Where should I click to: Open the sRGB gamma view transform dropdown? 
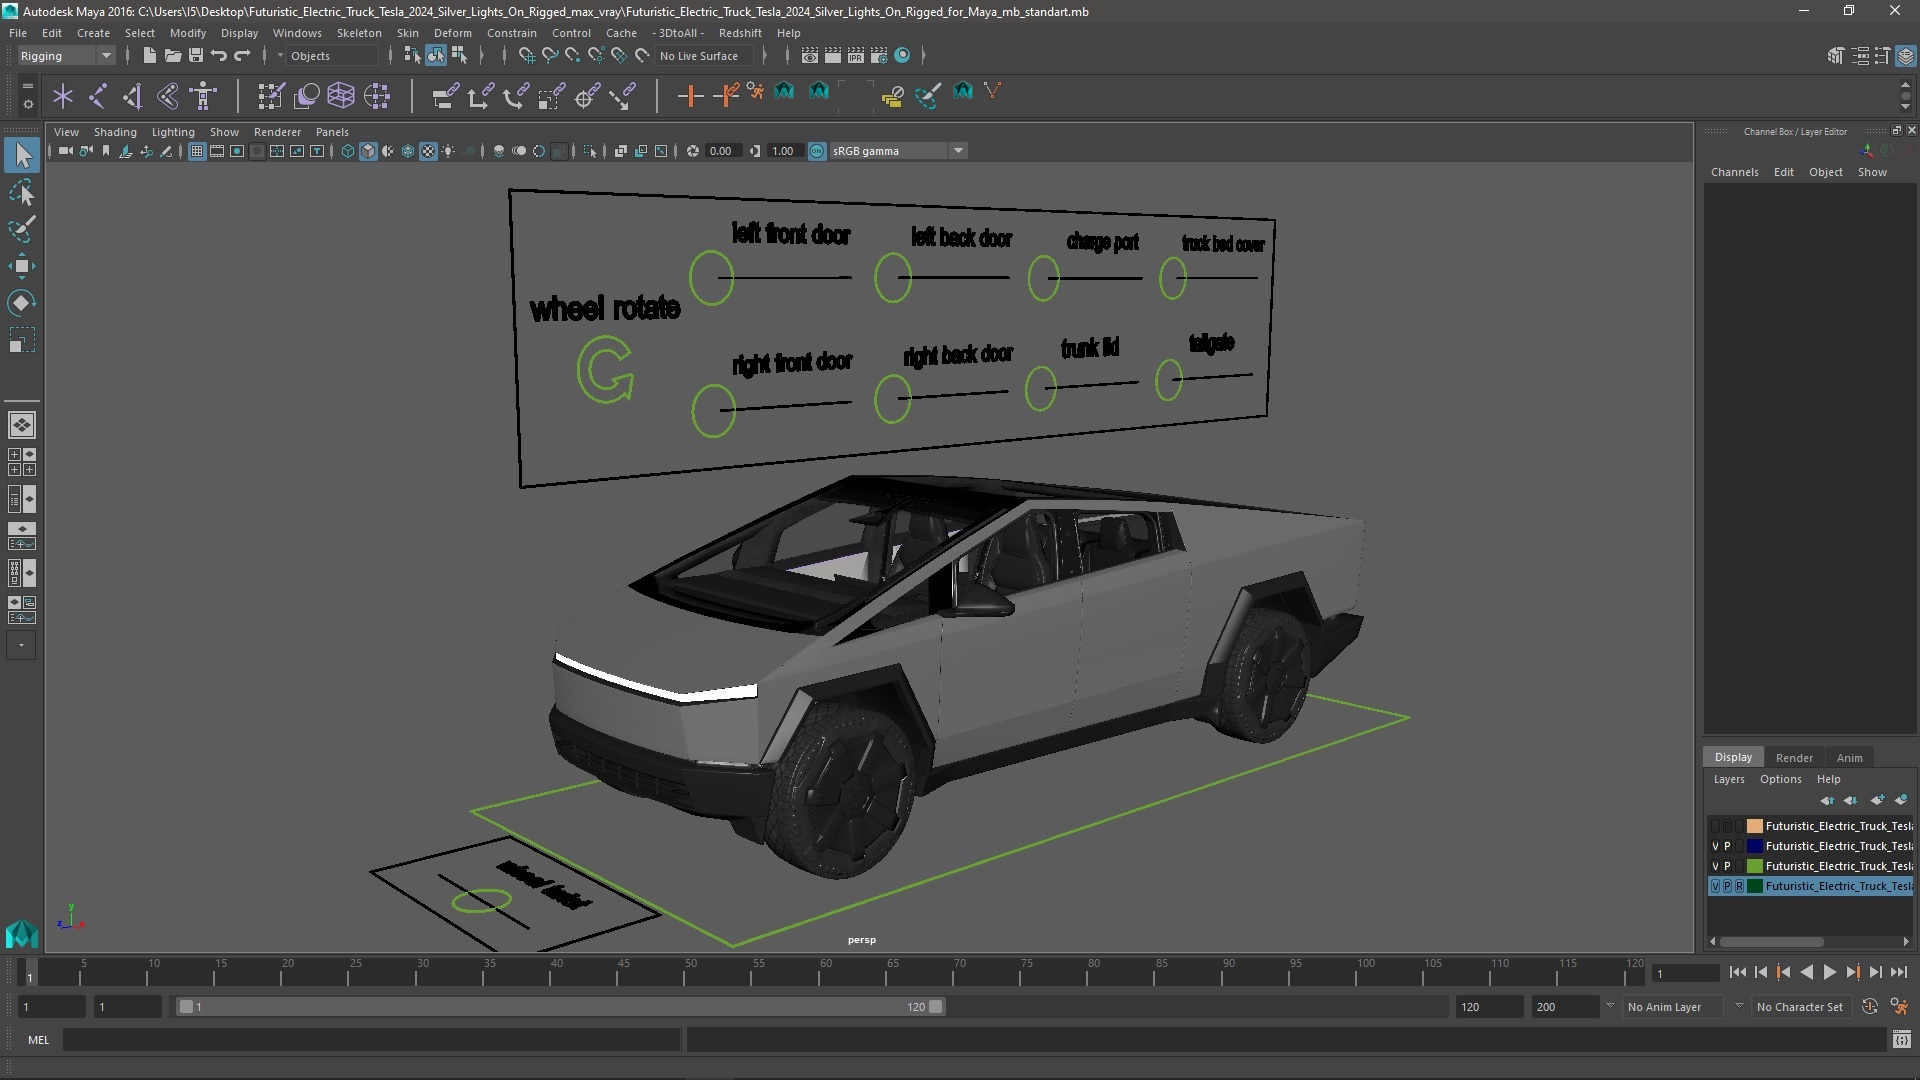tap(897, 151)
